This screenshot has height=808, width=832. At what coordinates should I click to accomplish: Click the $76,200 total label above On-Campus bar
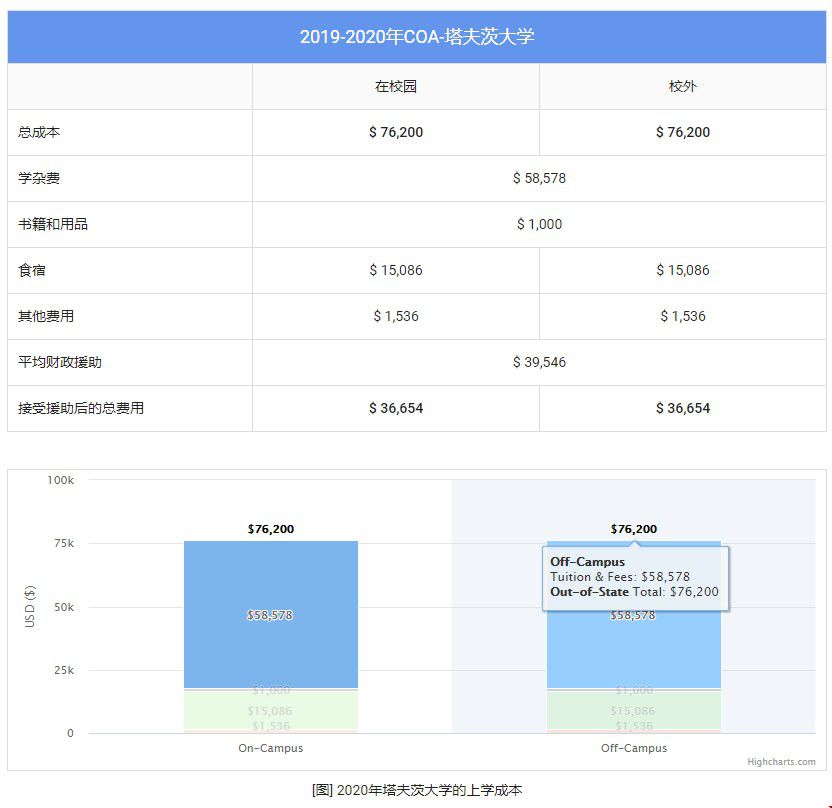(271, 529)
